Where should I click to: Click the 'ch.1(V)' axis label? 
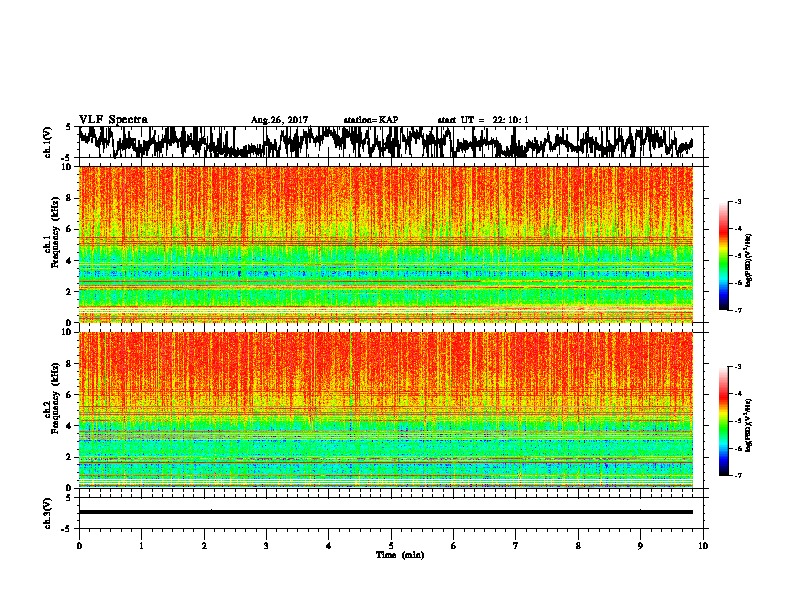48,142
